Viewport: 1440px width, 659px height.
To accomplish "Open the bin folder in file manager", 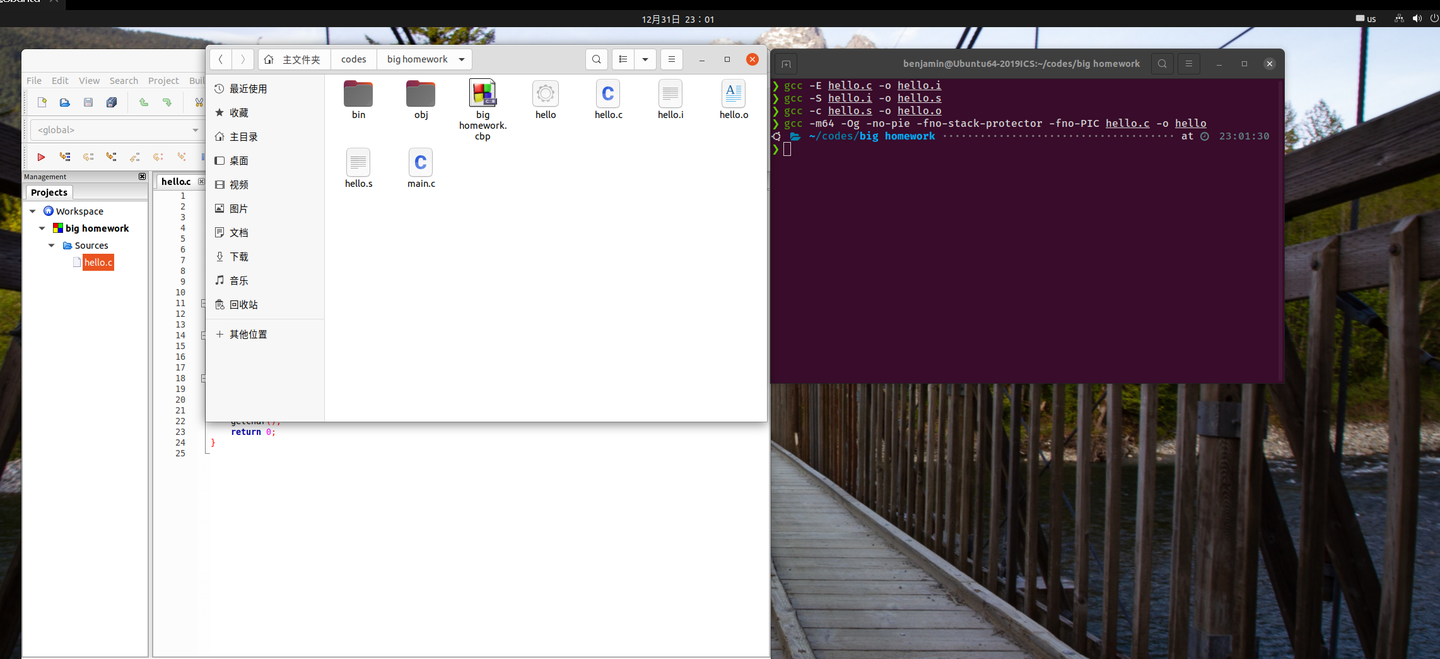I will point(358,100).
